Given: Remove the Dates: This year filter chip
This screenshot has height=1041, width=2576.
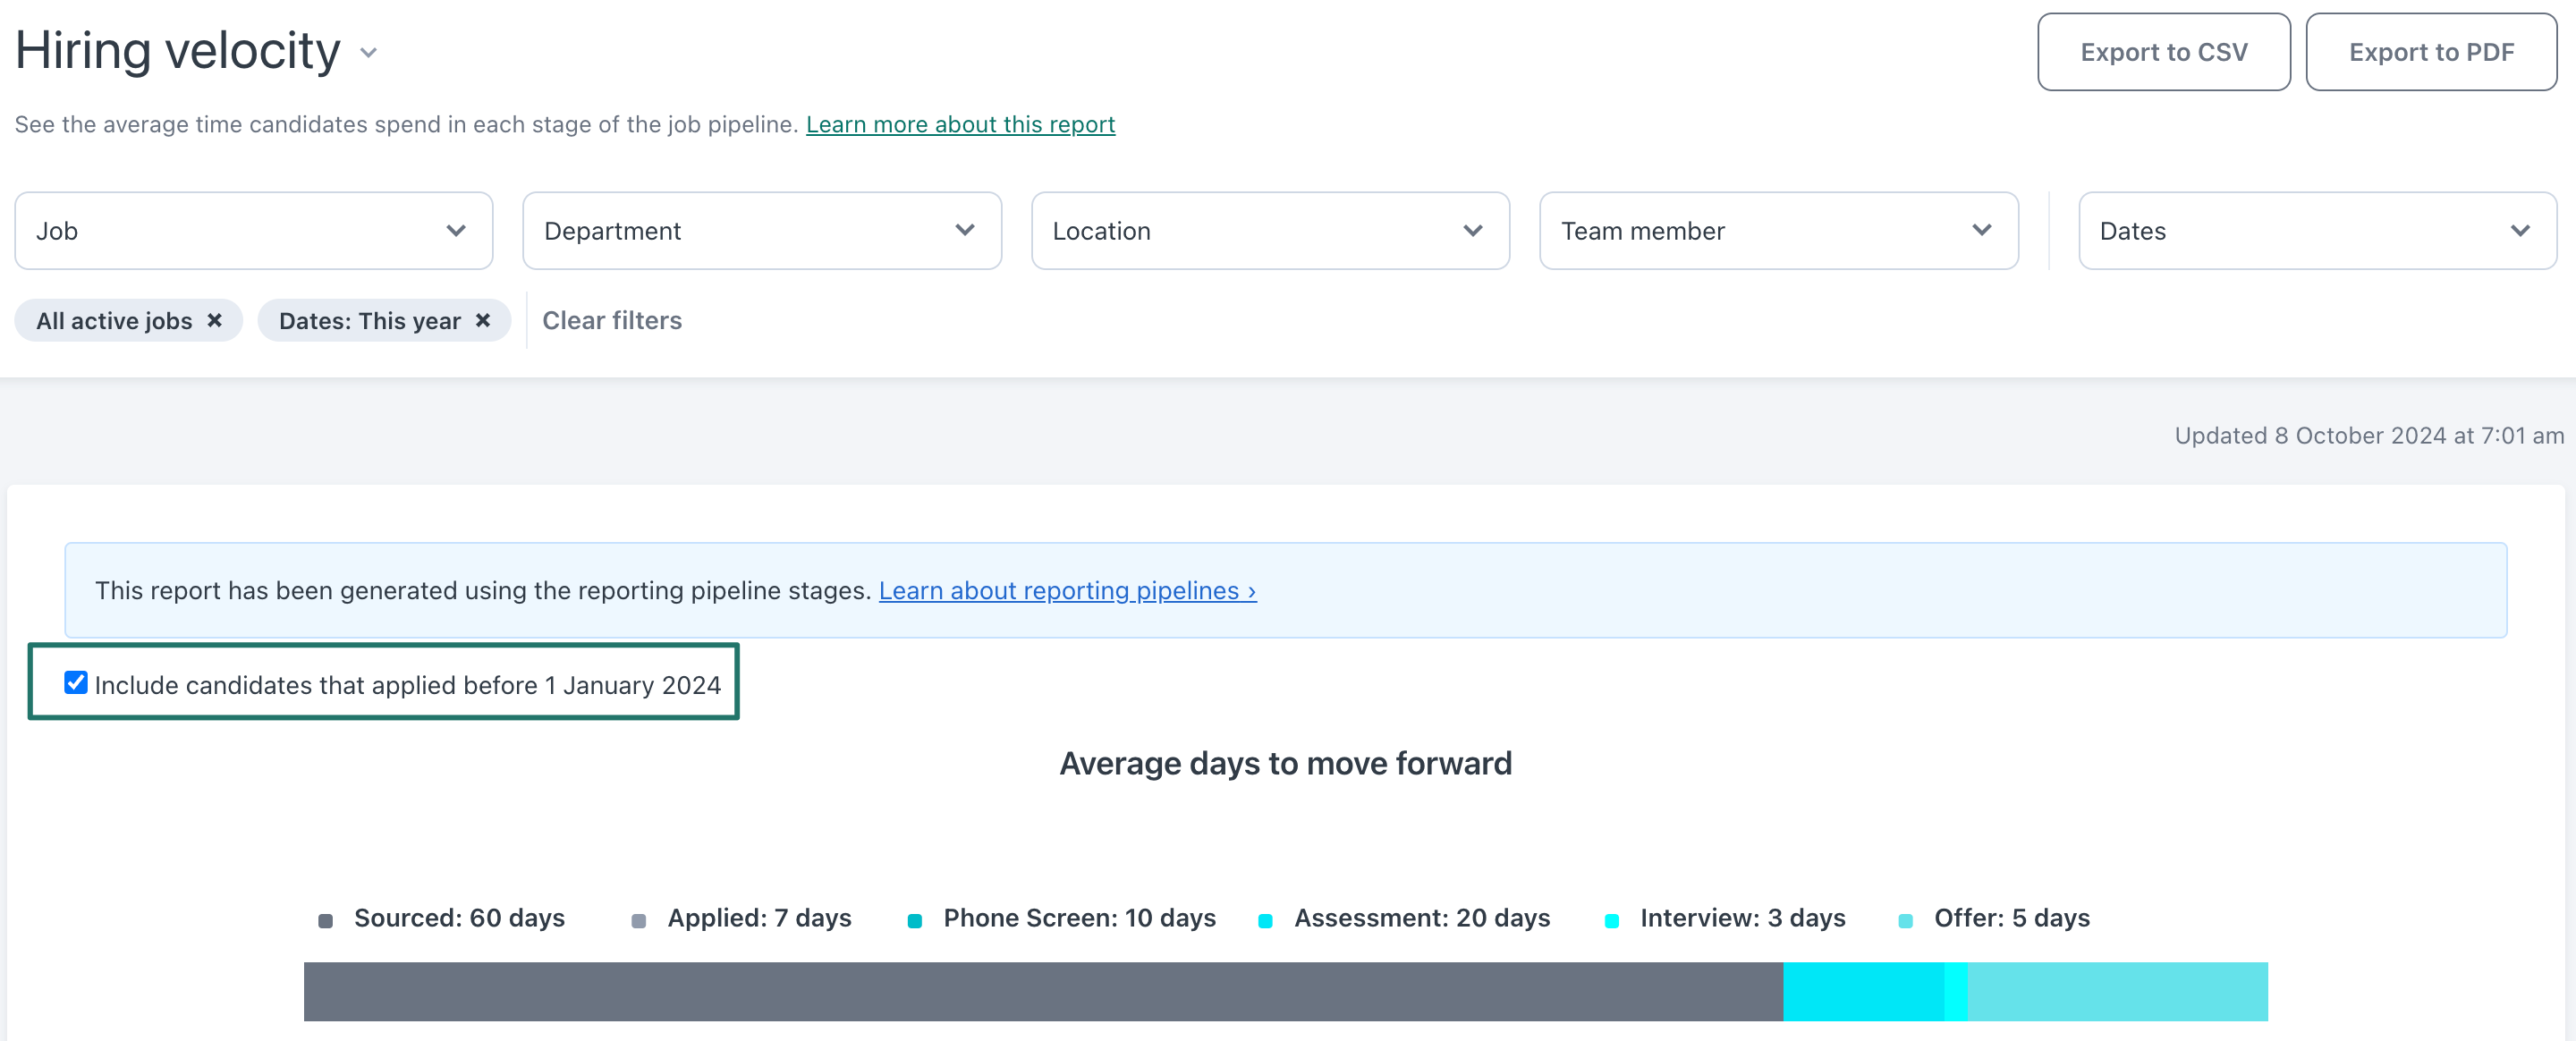Looking at the screenshot, I should click(x=483, y=320).
